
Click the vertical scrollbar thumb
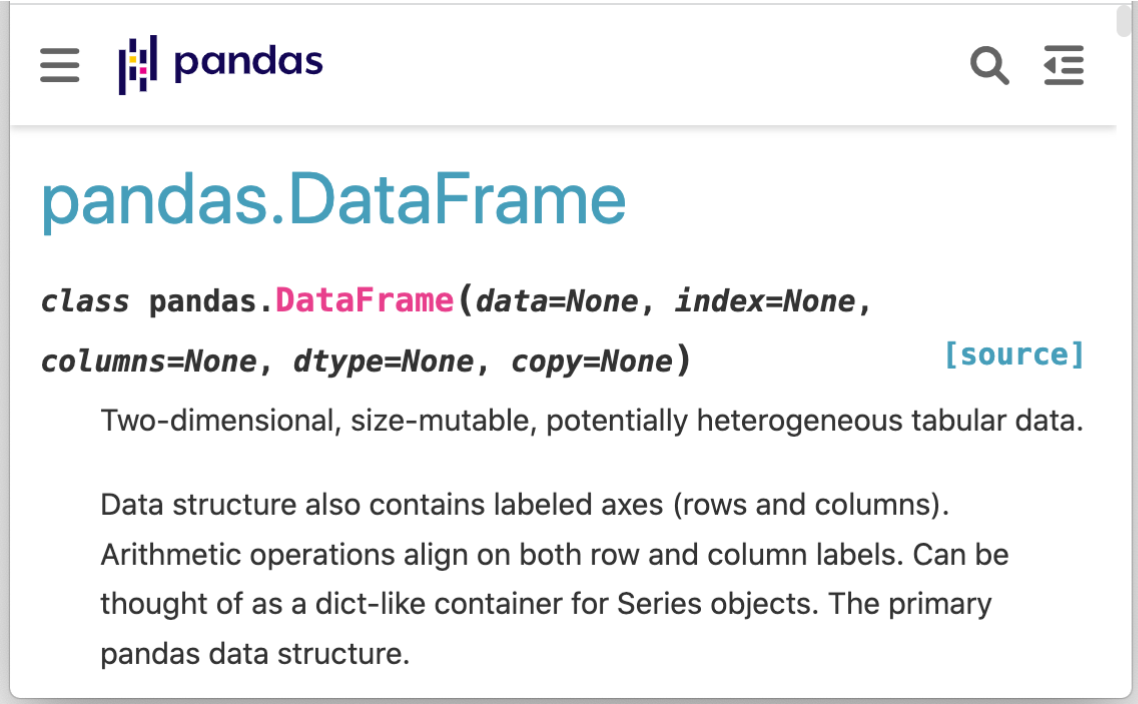(1126, 22)
